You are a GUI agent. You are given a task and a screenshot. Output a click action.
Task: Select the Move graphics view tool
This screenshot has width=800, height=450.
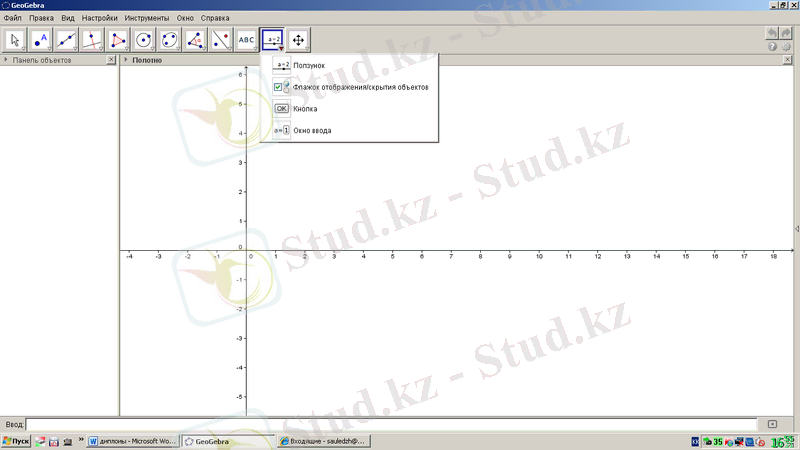coord(298,40)
